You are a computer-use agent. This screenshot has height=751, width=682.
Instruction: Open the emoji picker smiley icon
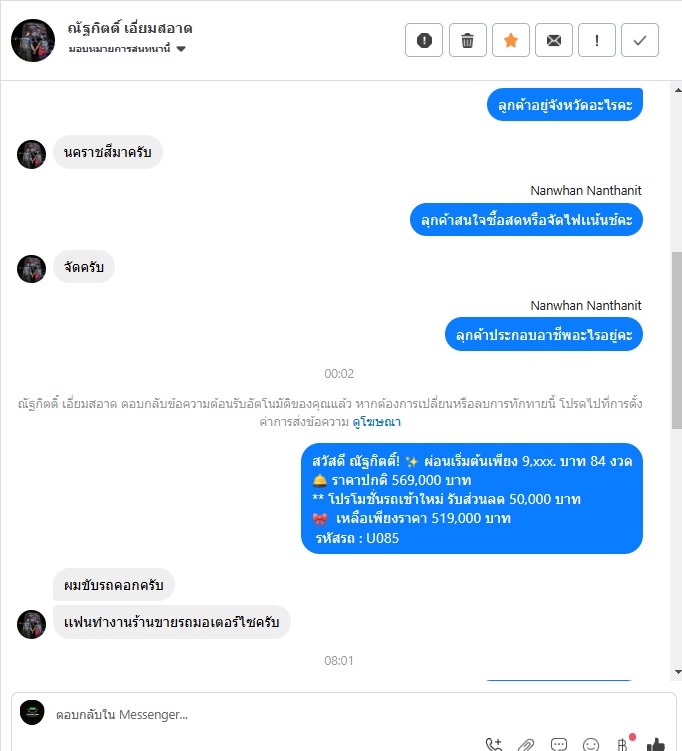click(591, 744)
